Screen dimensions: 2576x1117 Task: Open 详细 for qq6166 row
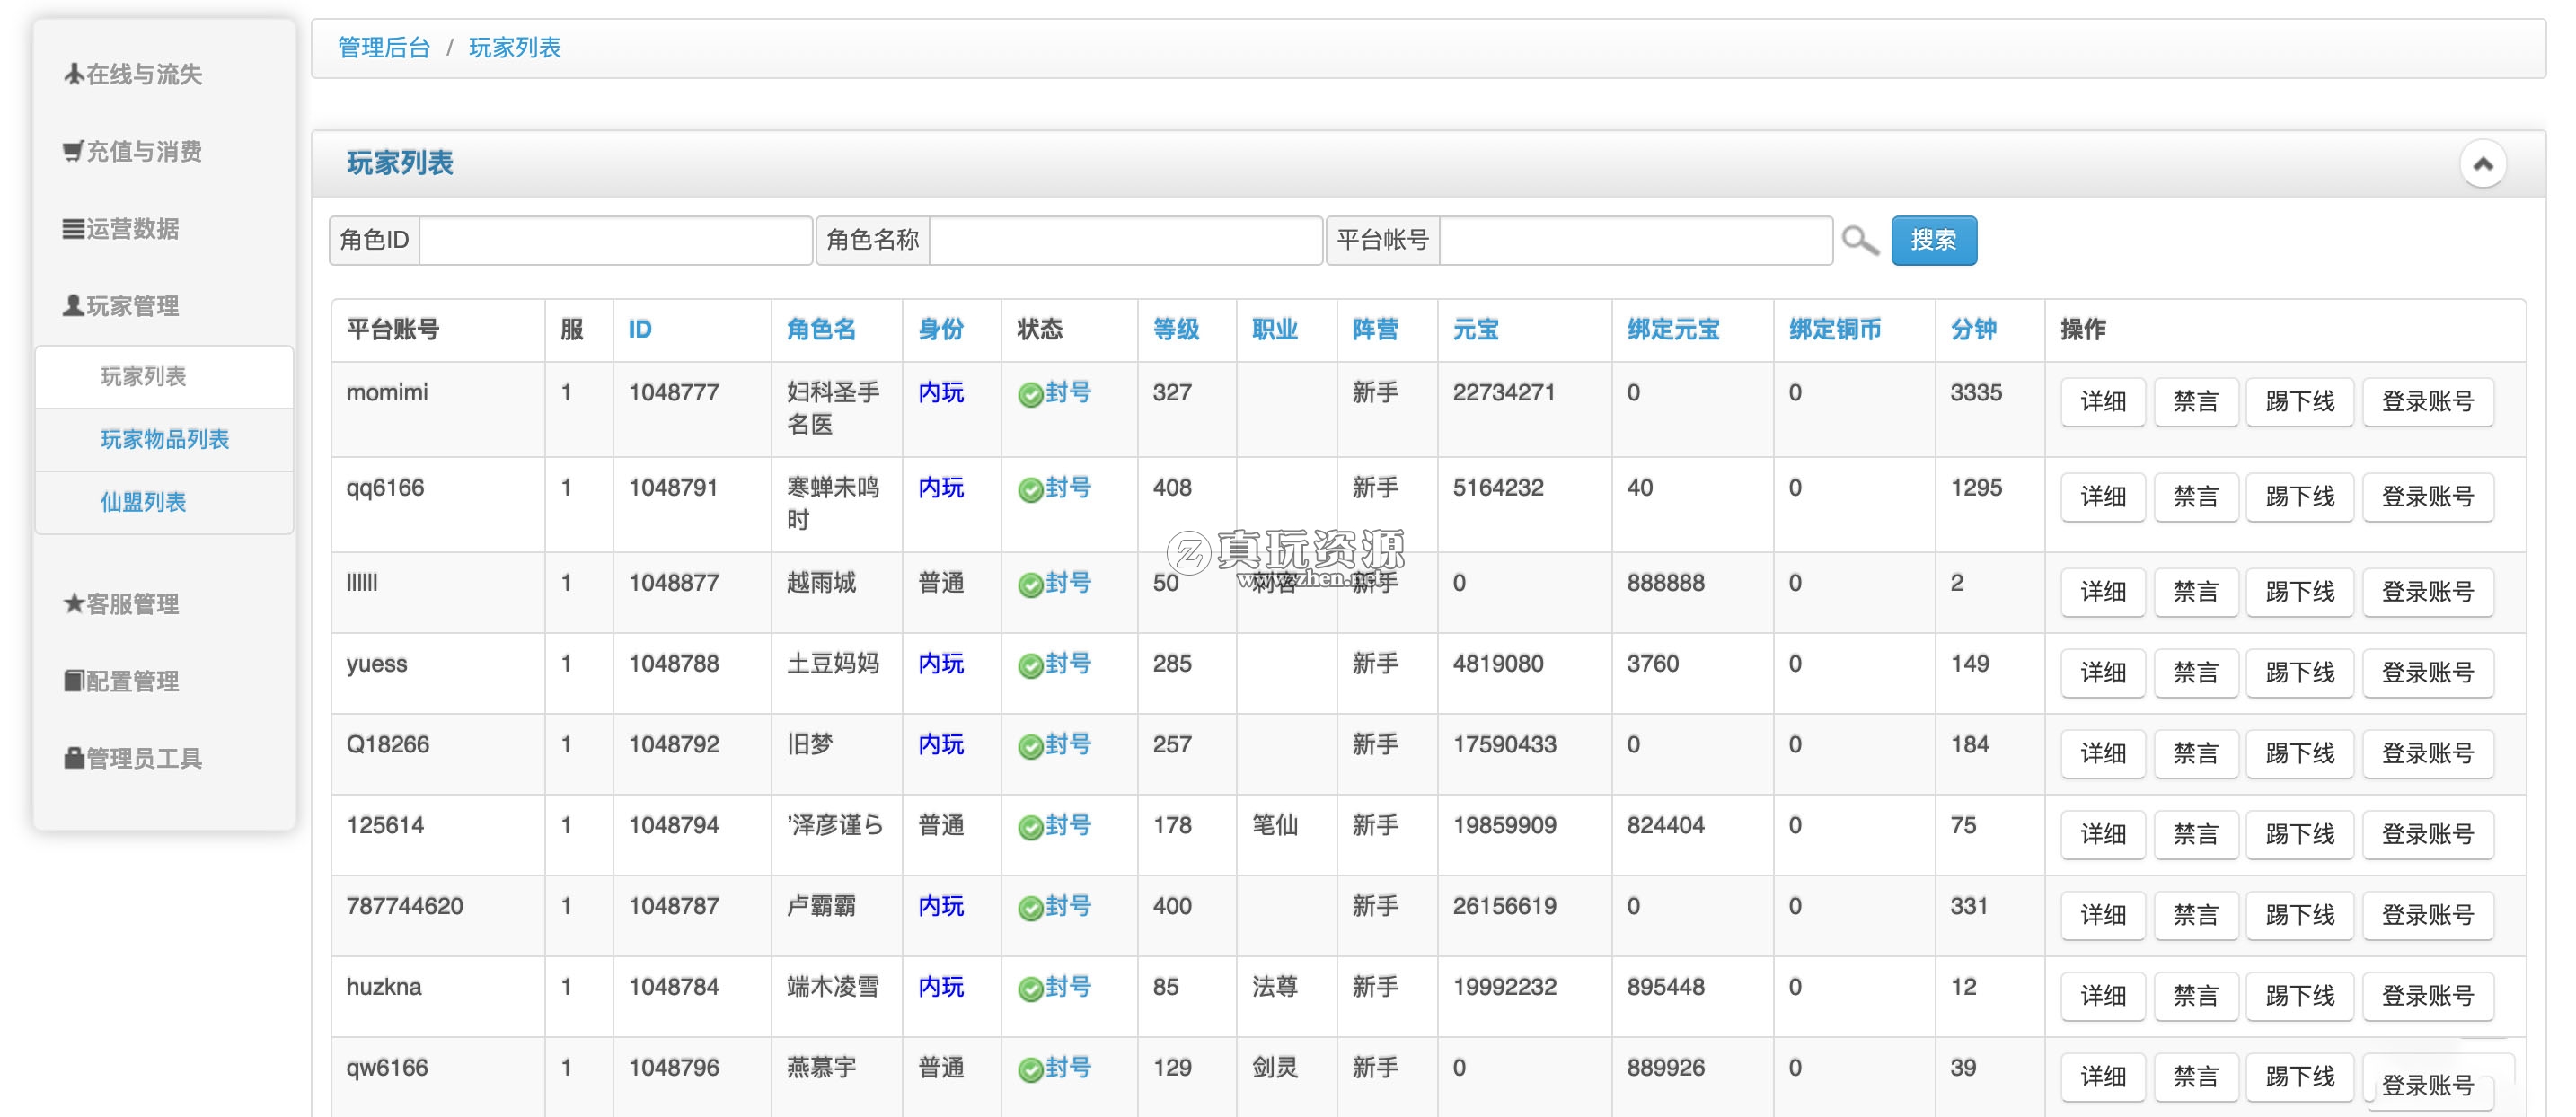2103,497
